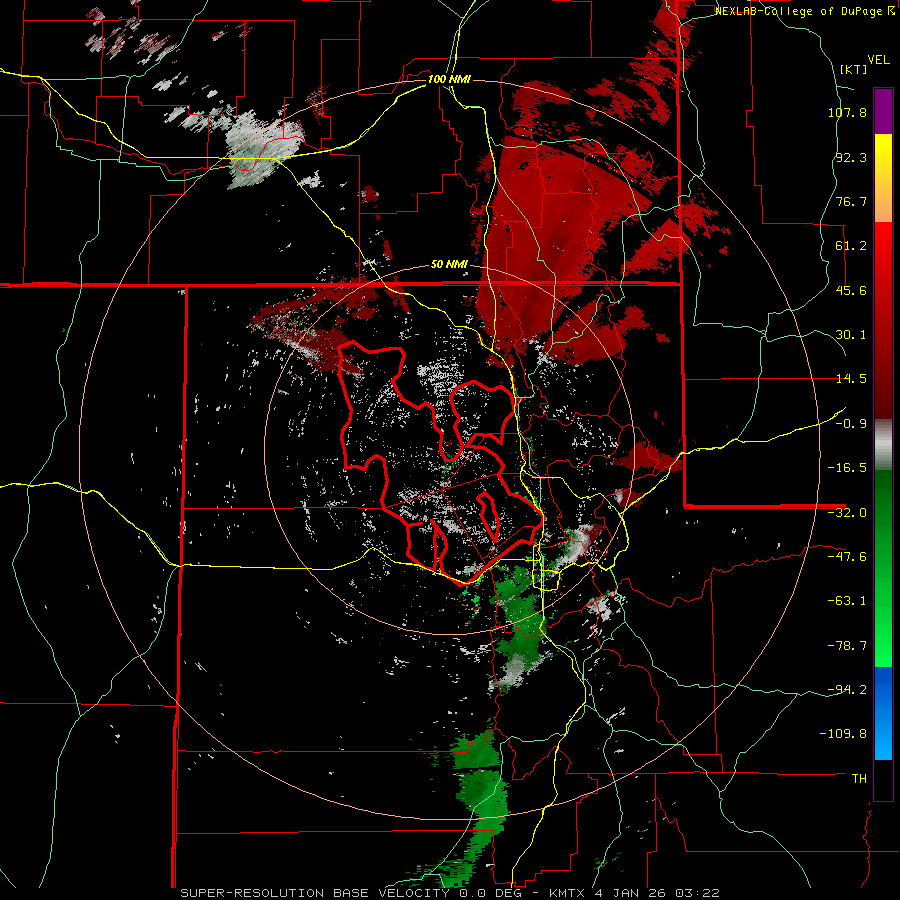This screenshot has width=900, height=900.
Task: Click the NEXLAB-College of DuPage label
Action: (805, 11)
